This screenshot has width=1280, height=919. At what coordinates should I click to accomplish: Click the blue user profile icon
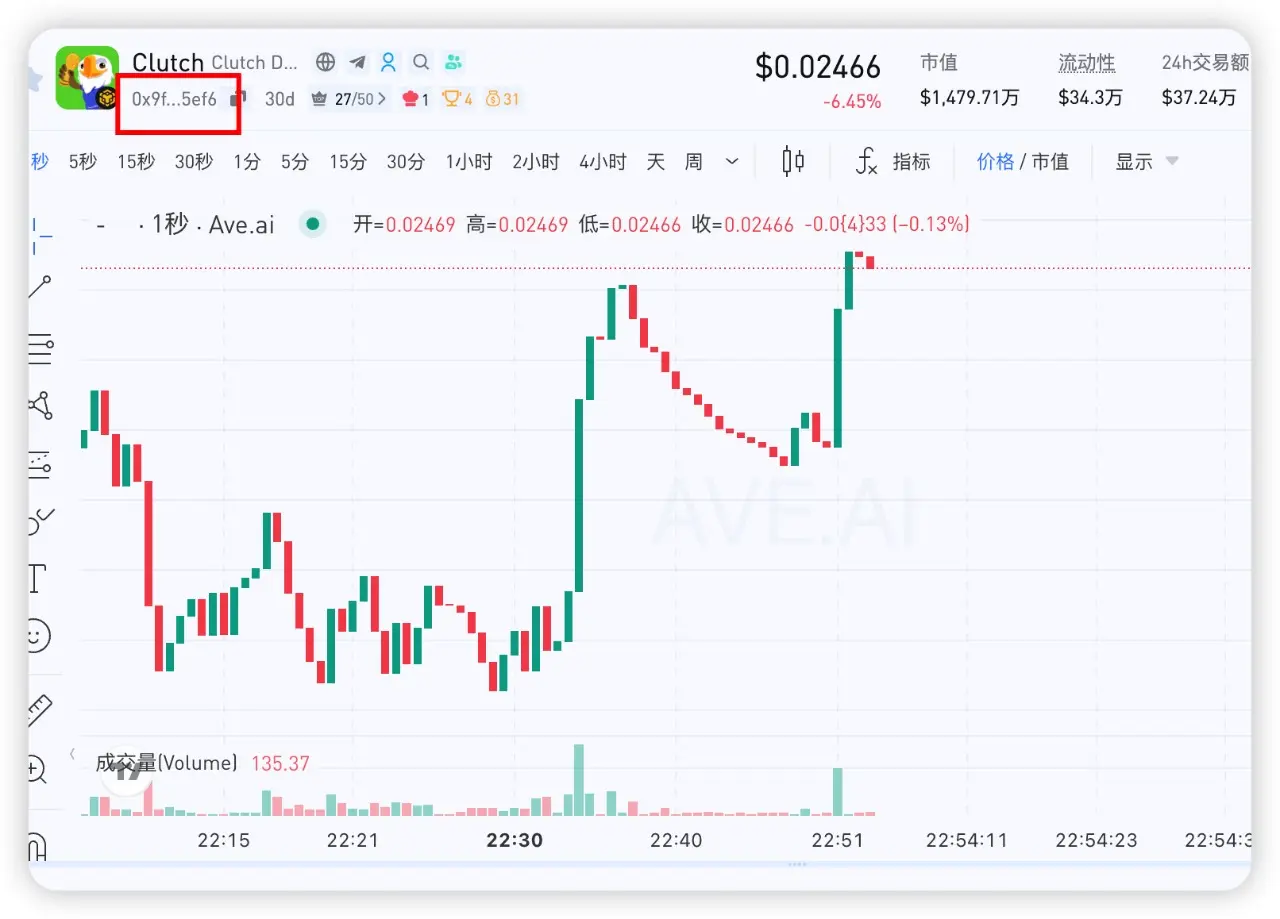(x=389, y=62)
